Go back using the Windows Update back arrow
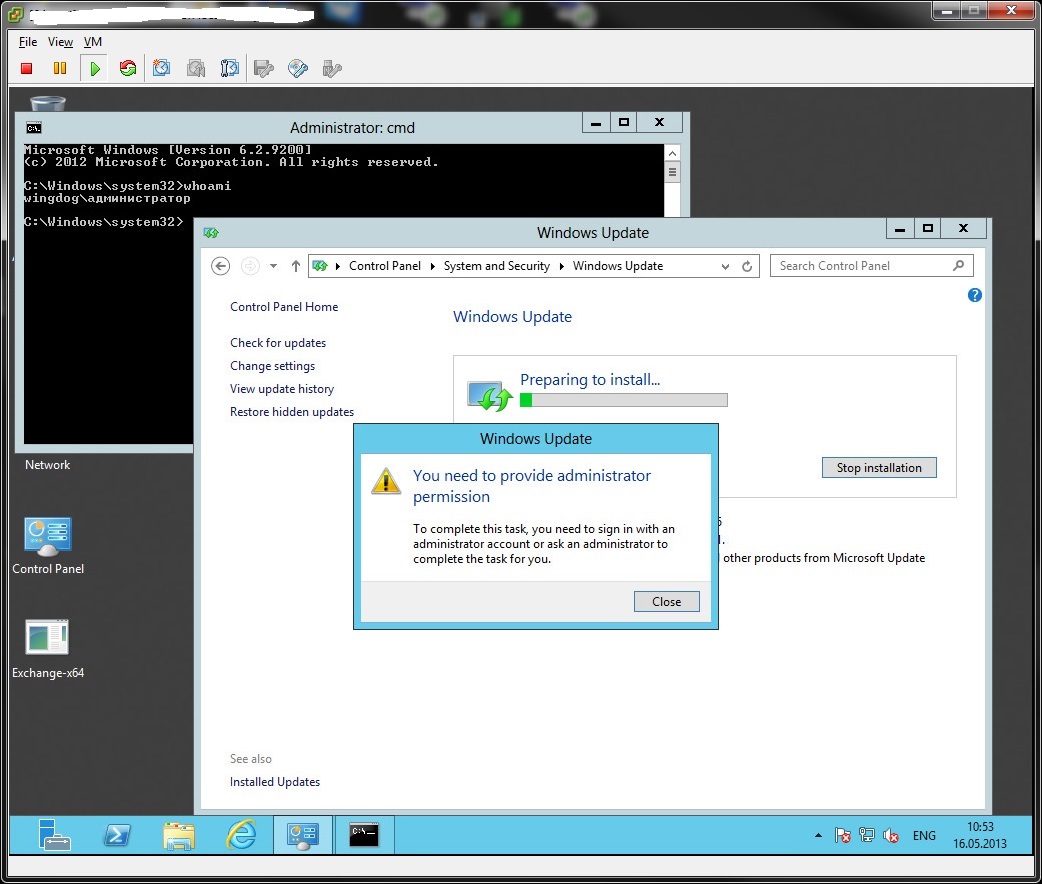The image size is (1042, 884). 221,266
